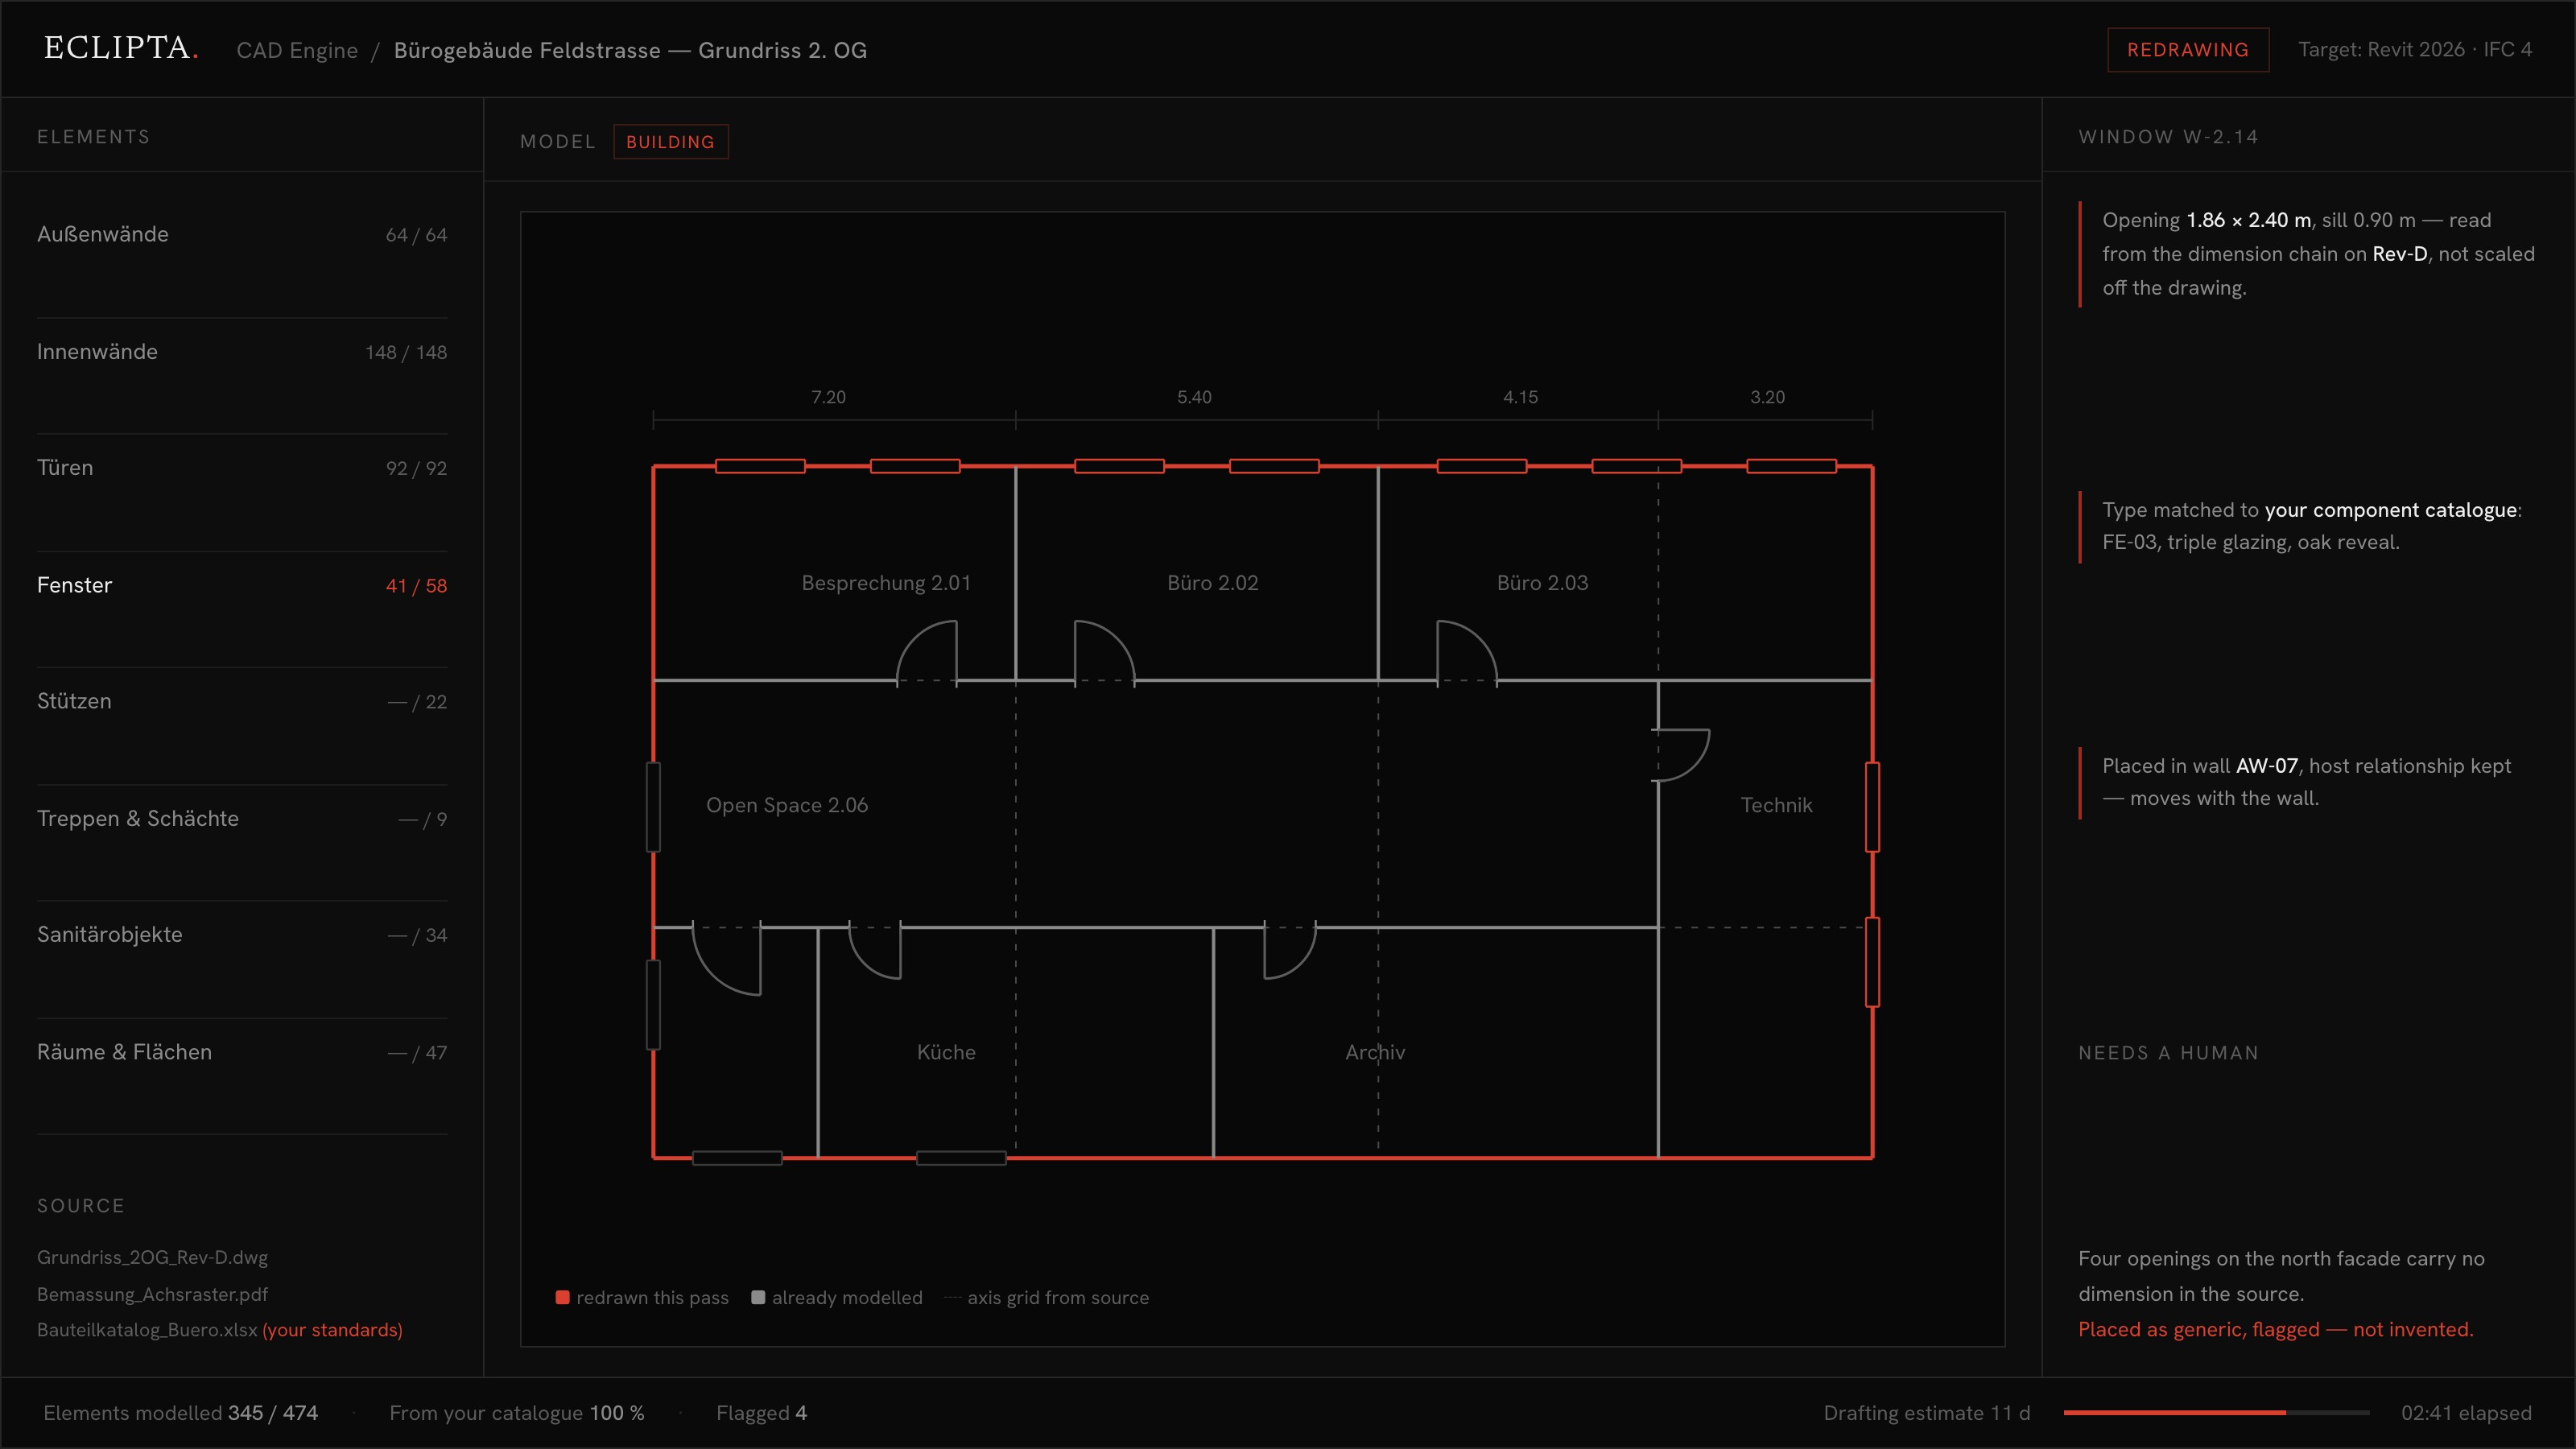This screenshot has width=2576, height=1449.
Task: Click 'Placed as generic, flagged — not invented.'
Action: click(x=2276, y=1329)
